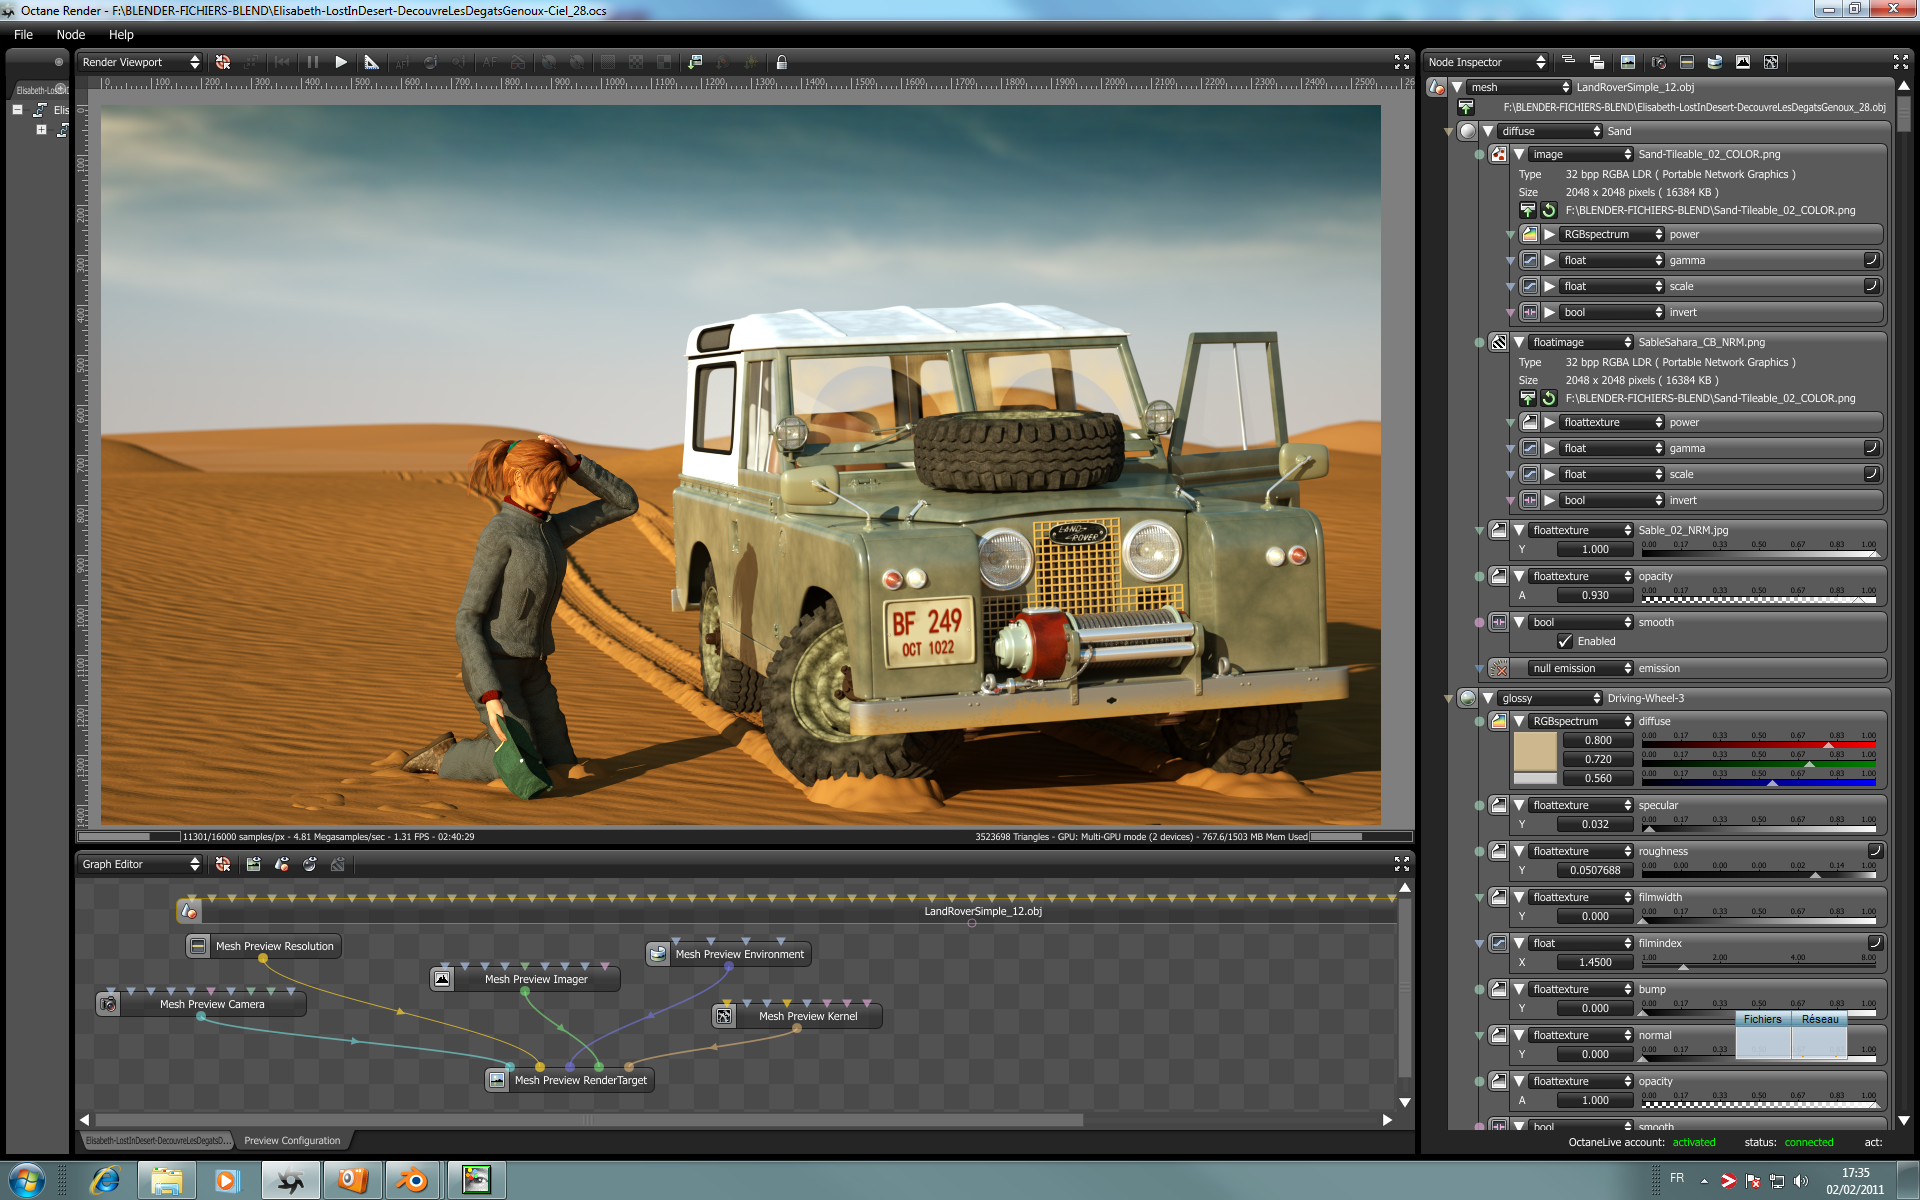
Task: Maximize the Graph Editor panel
Action: 1401,864
